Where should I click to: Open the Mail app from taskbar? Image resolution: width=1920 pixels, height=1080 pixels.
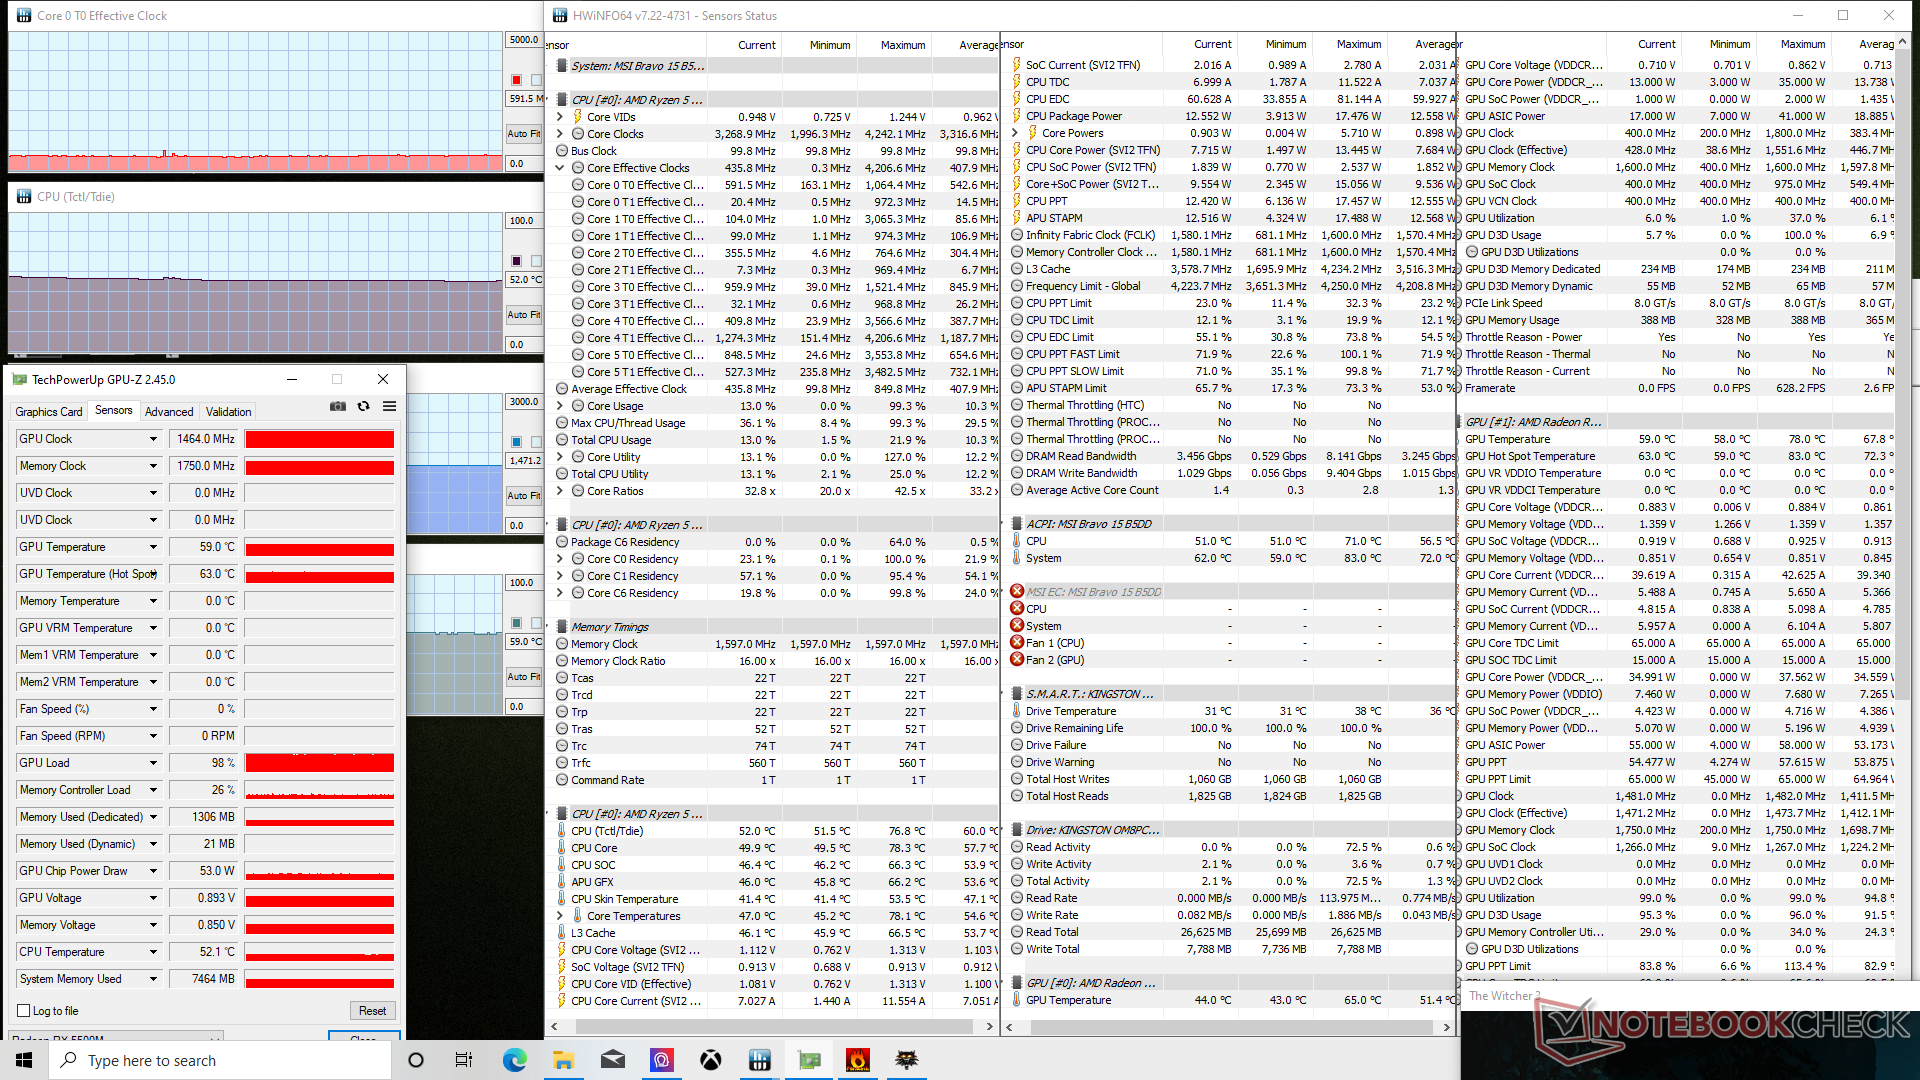tap(613, 1060)
